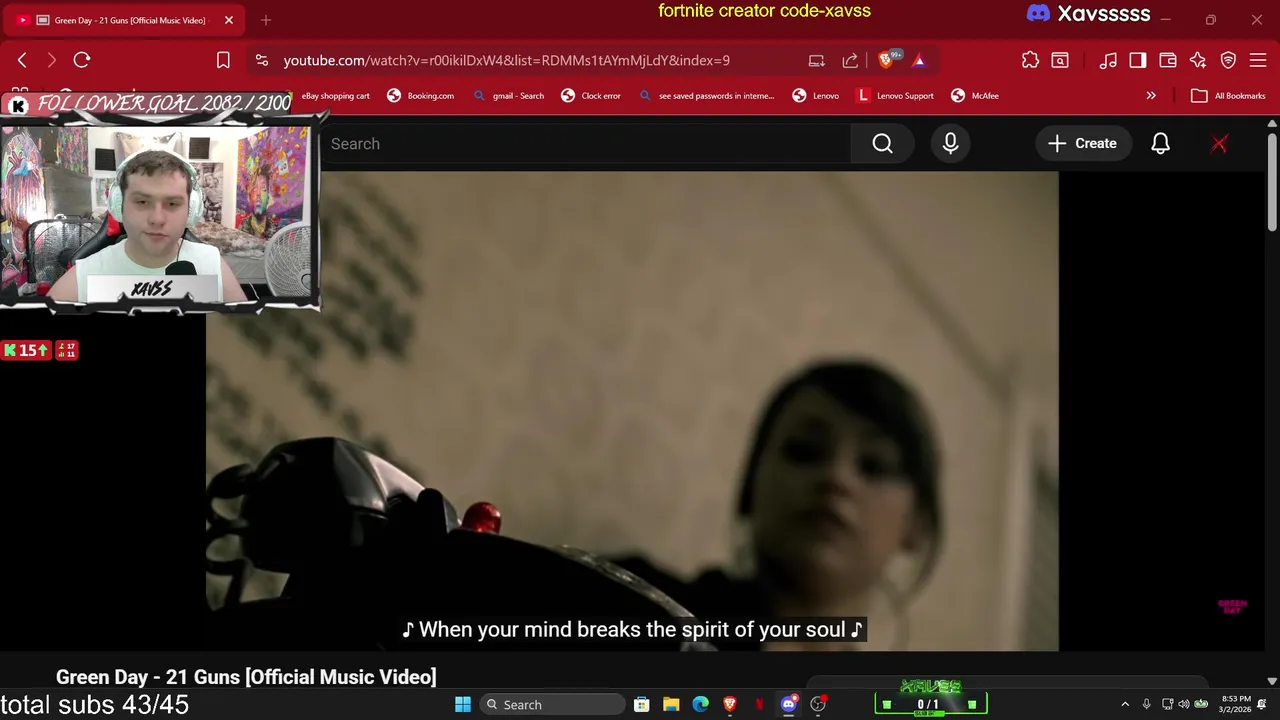This screenshot has width=1280, height=720.
Task: Close the Green Day - 21 Guns tab
Action: tap(229, 20)
